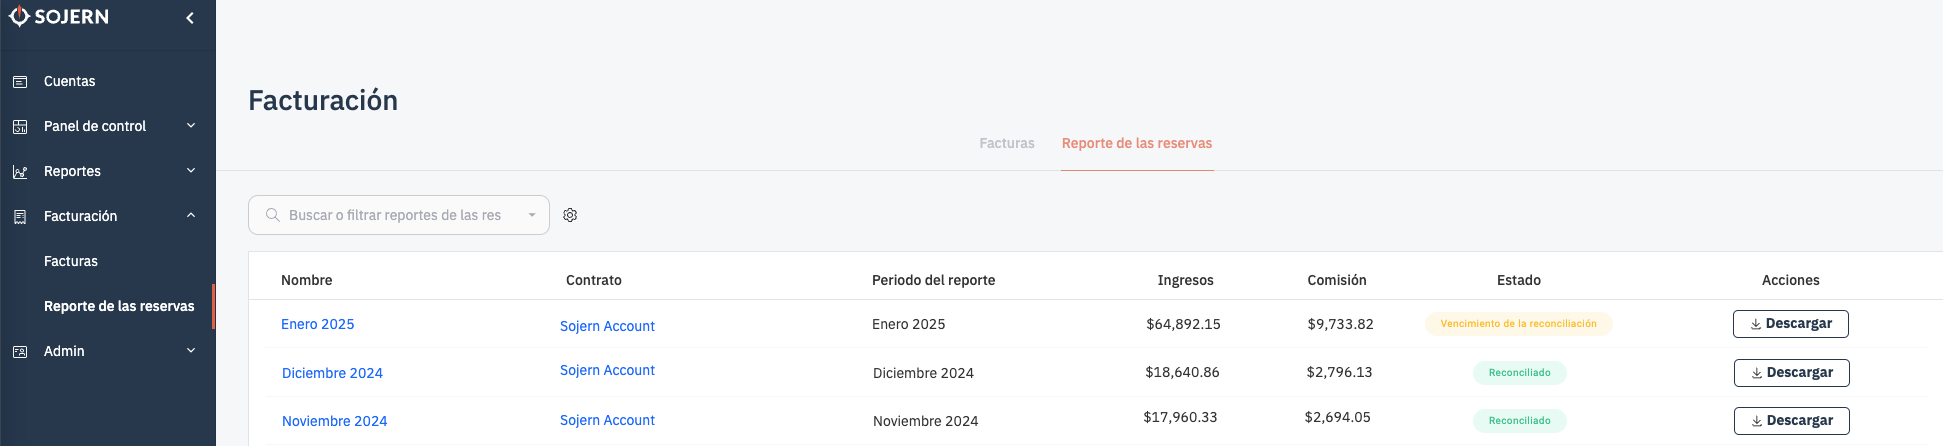The height and width of the screenshot is (446, 1943).
Task: Open the search filter dropdown arrow
Action: click(532, 215)
